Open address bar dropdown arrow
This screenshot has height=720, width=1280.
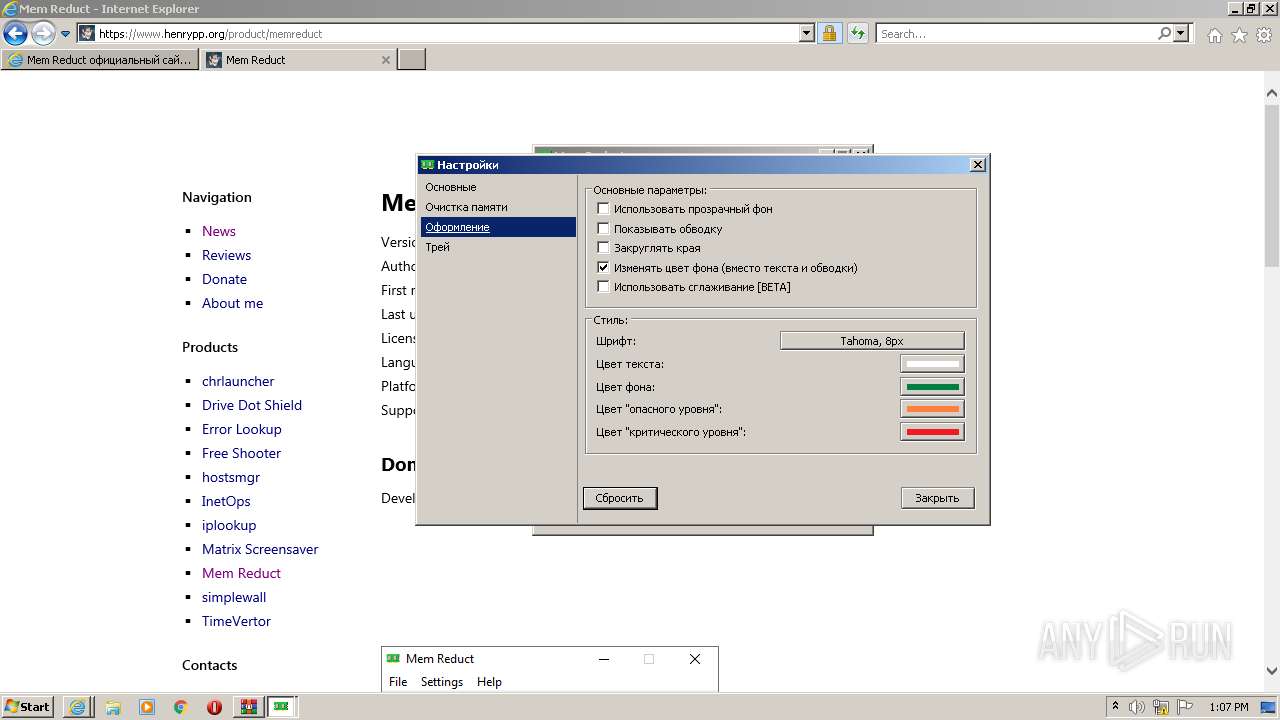807,34
